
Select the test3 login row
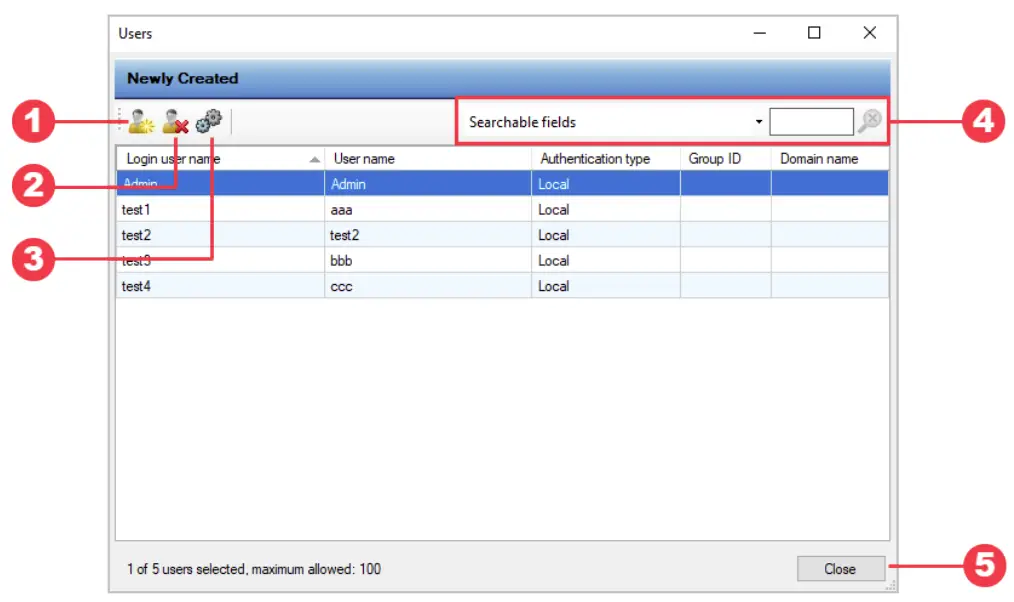502,261
